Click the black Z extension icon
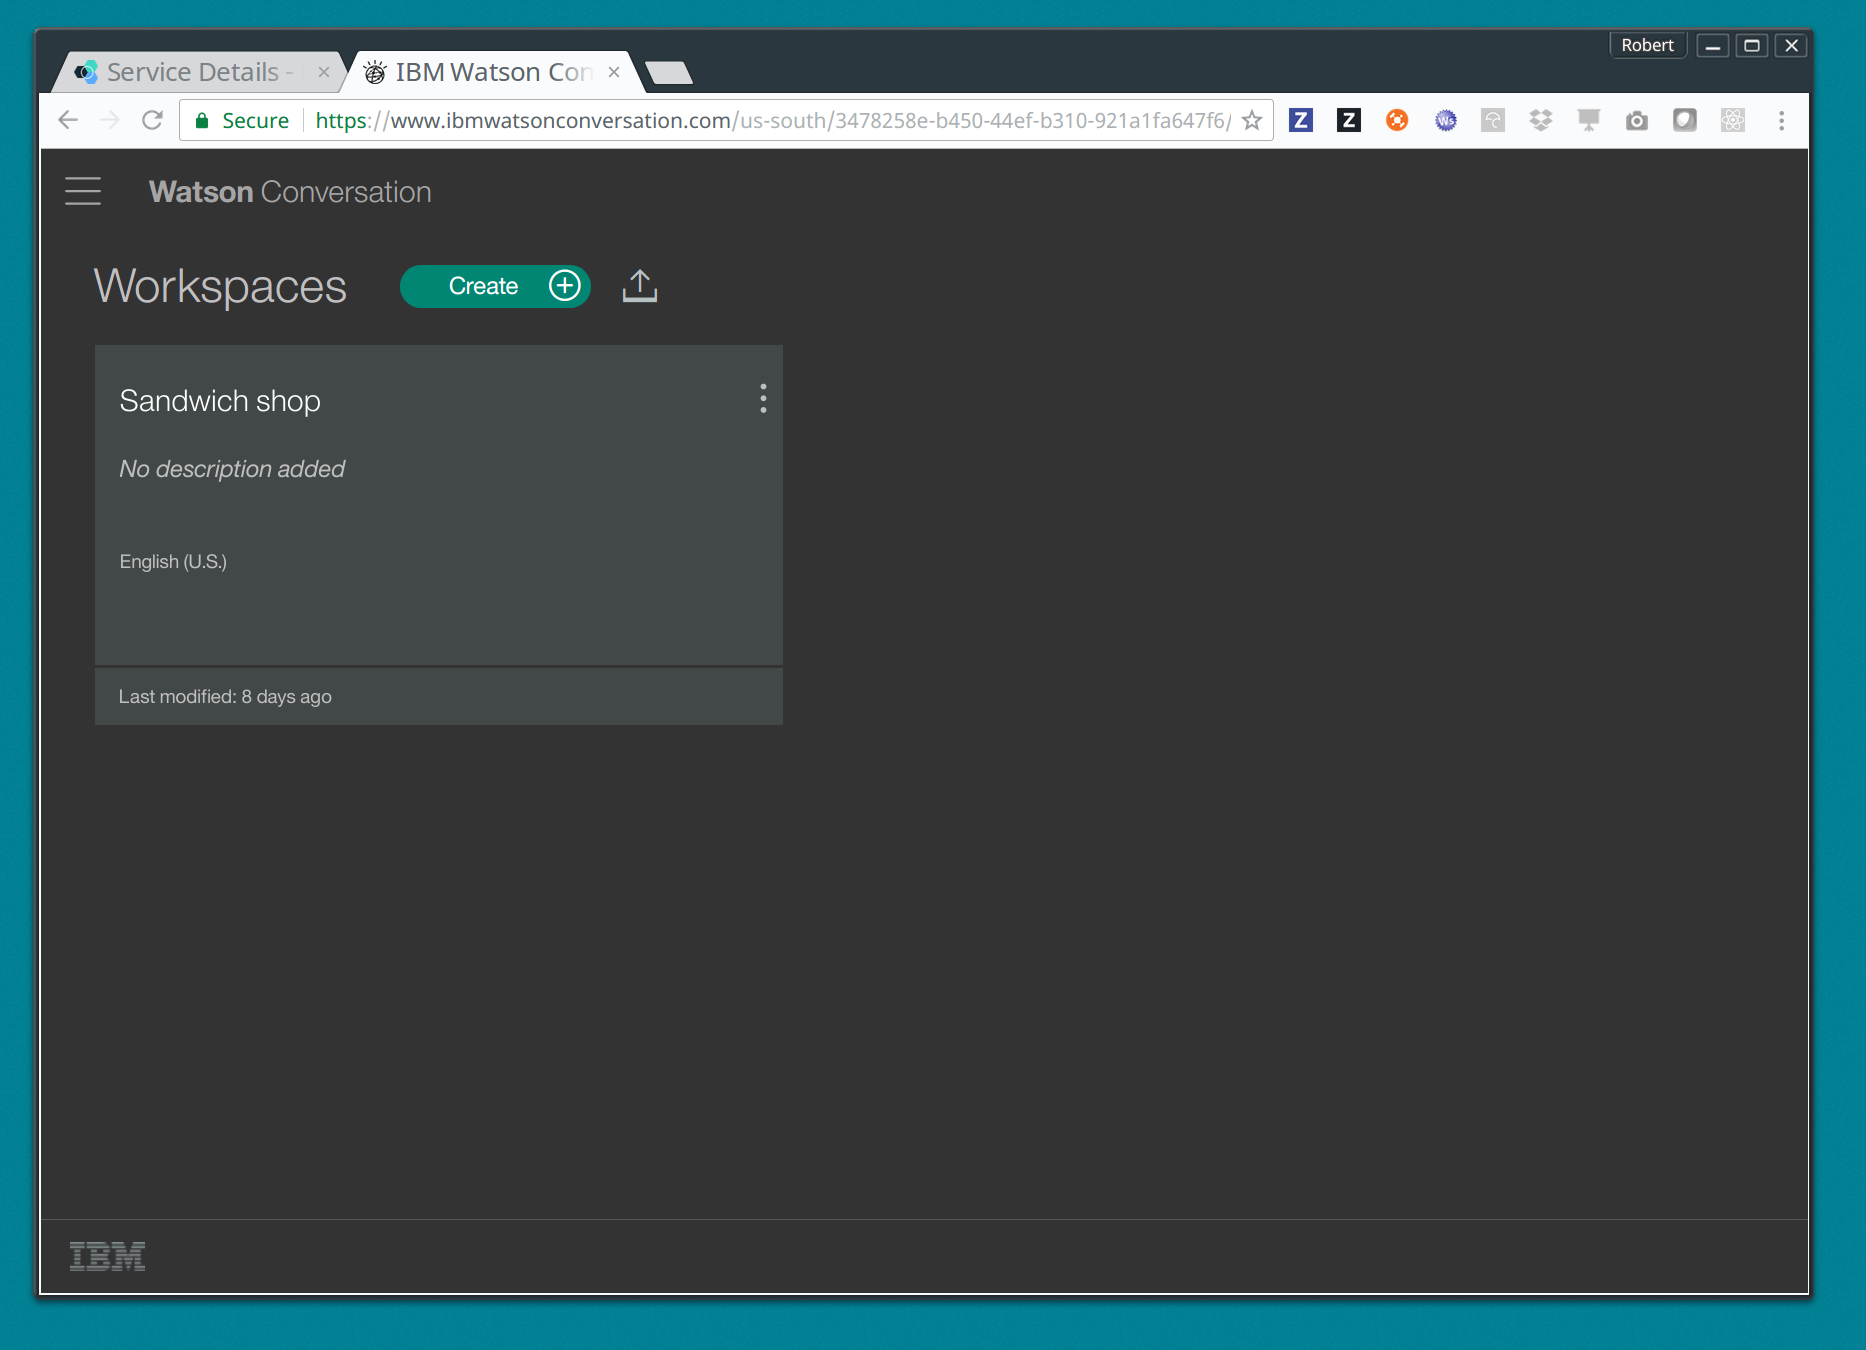The height and width of the screenshot is (1350, 1866). 1349,121
